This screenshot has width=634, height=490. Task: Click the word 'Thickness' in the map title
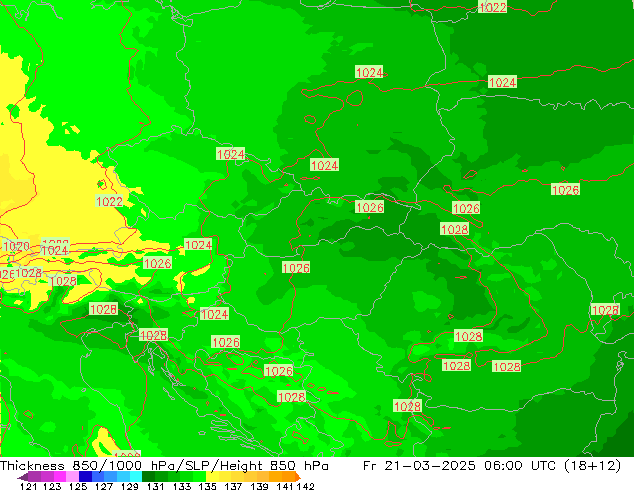(x=32, y=466)
